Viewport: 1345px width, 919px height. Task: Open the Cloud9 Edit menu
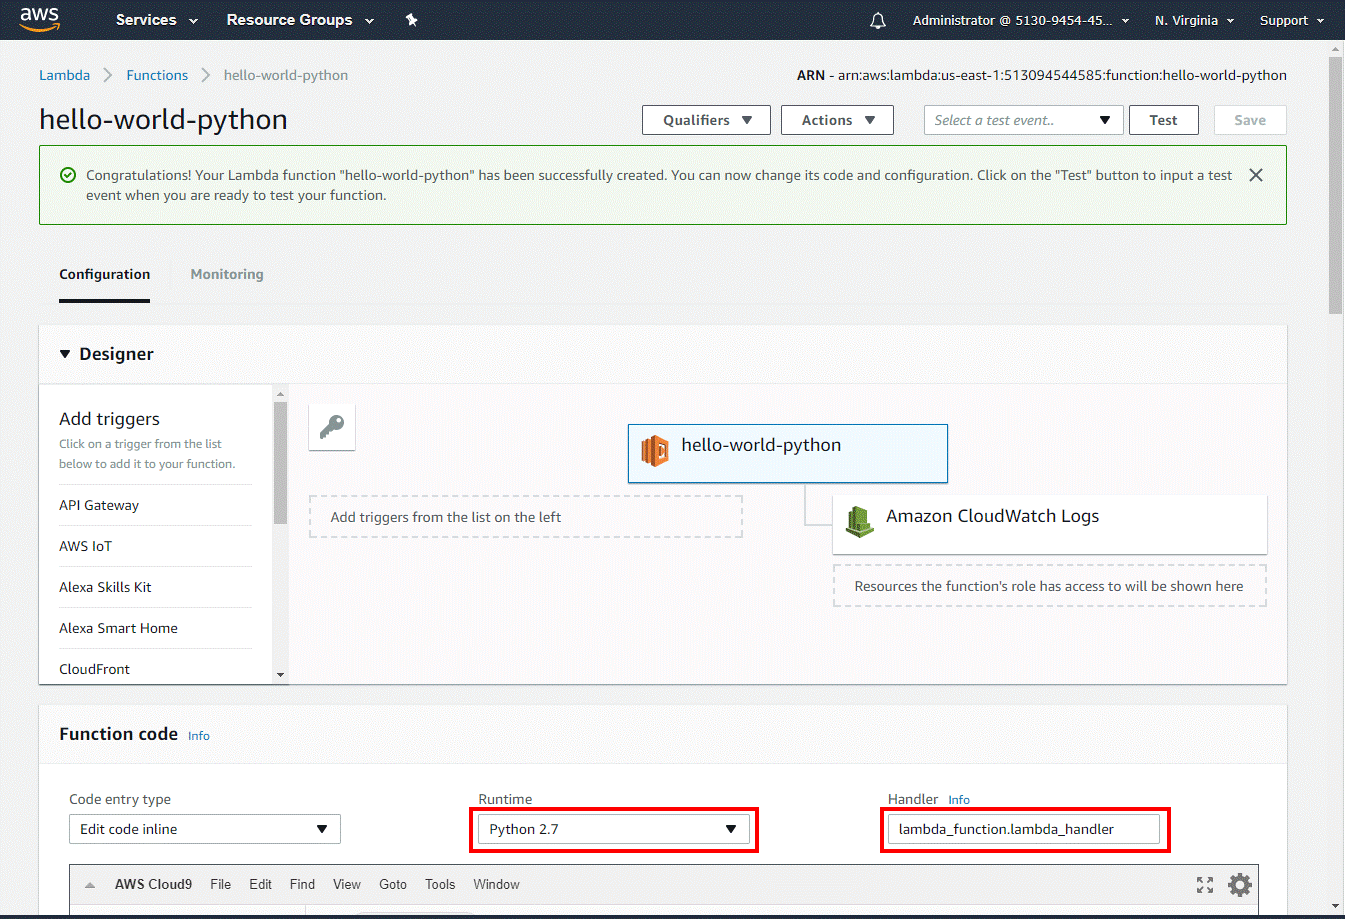coord(261,884)
